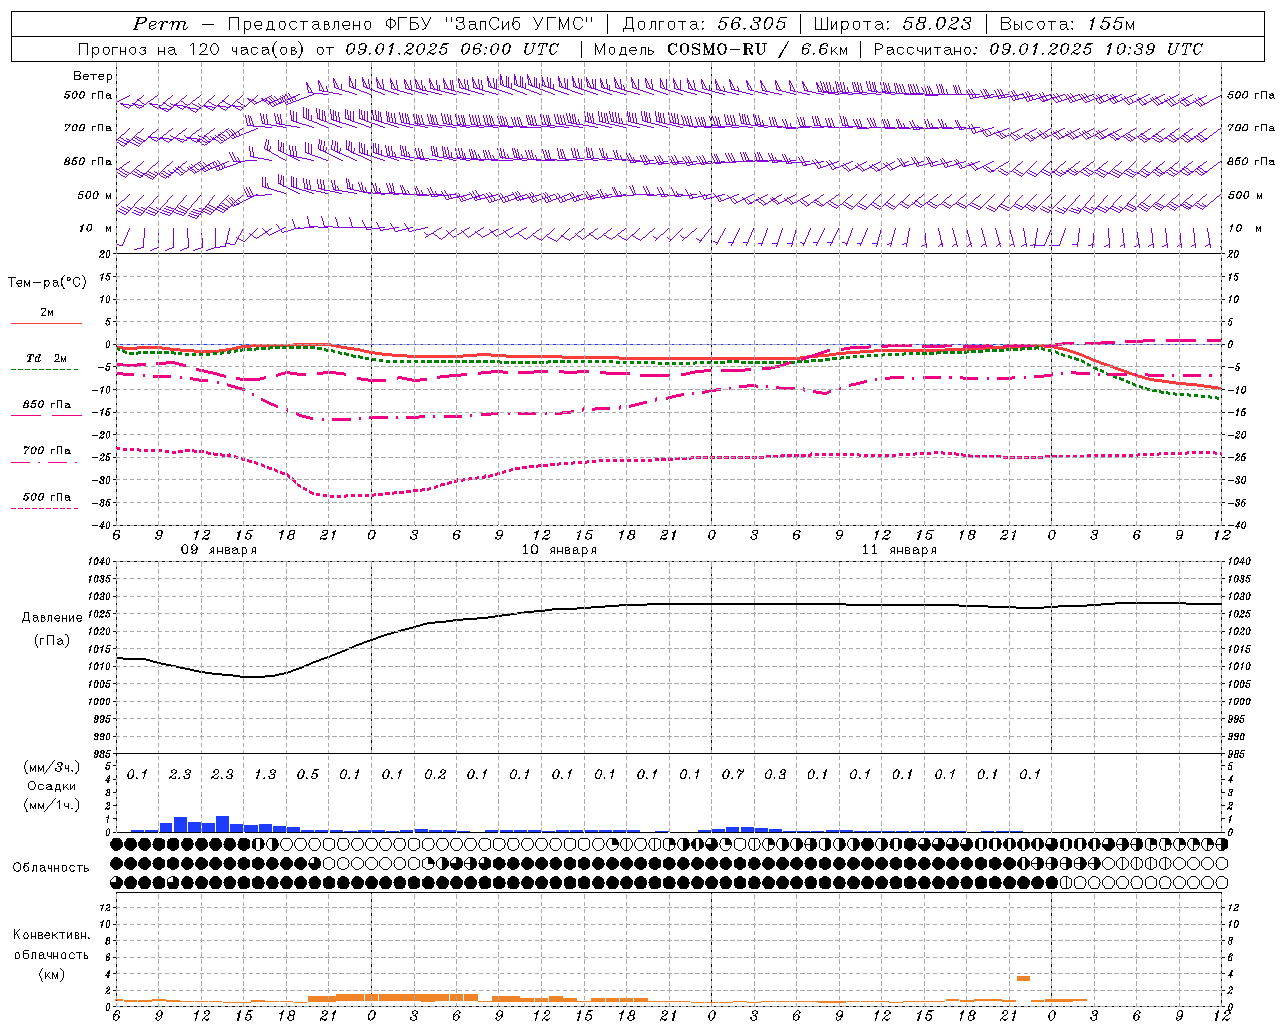Click the precipitation value "0.2"
This screenshot has height=1024, width=1280.
[435, 775]
